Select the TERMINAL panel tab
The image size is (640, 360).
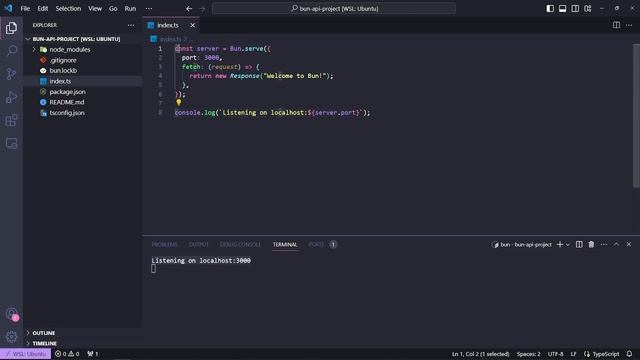pyautogui.click(x=285, y=244)
